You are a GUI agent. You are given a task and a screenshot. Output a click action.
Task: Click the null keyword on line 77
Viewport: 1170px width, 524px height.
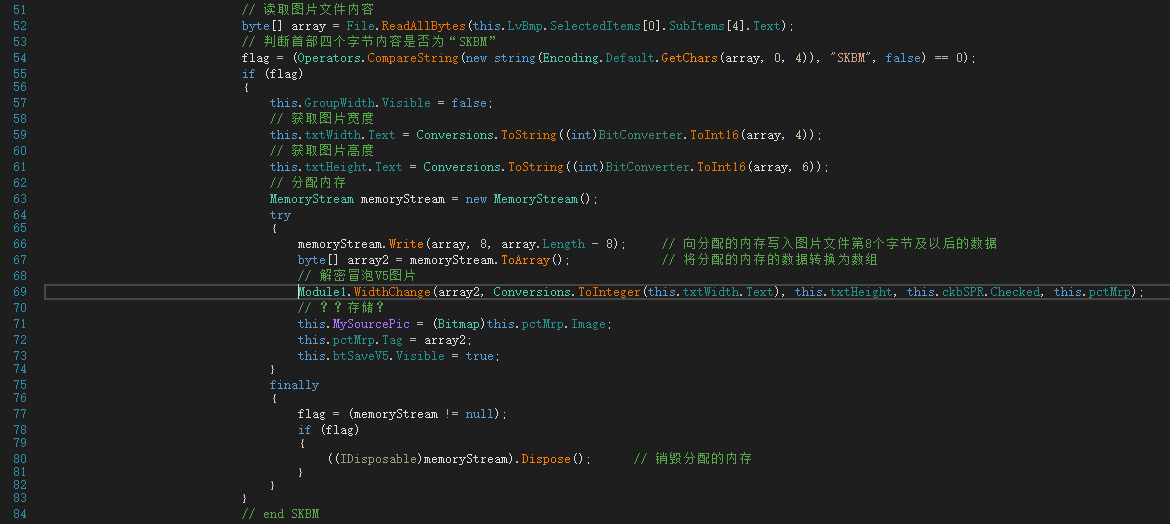(480, 414)
